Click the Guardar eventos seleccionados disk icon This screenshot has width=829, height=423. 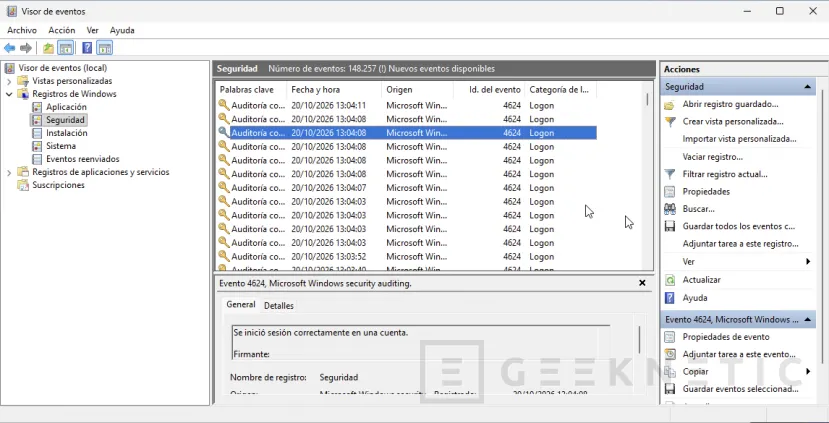coord(669,389)
